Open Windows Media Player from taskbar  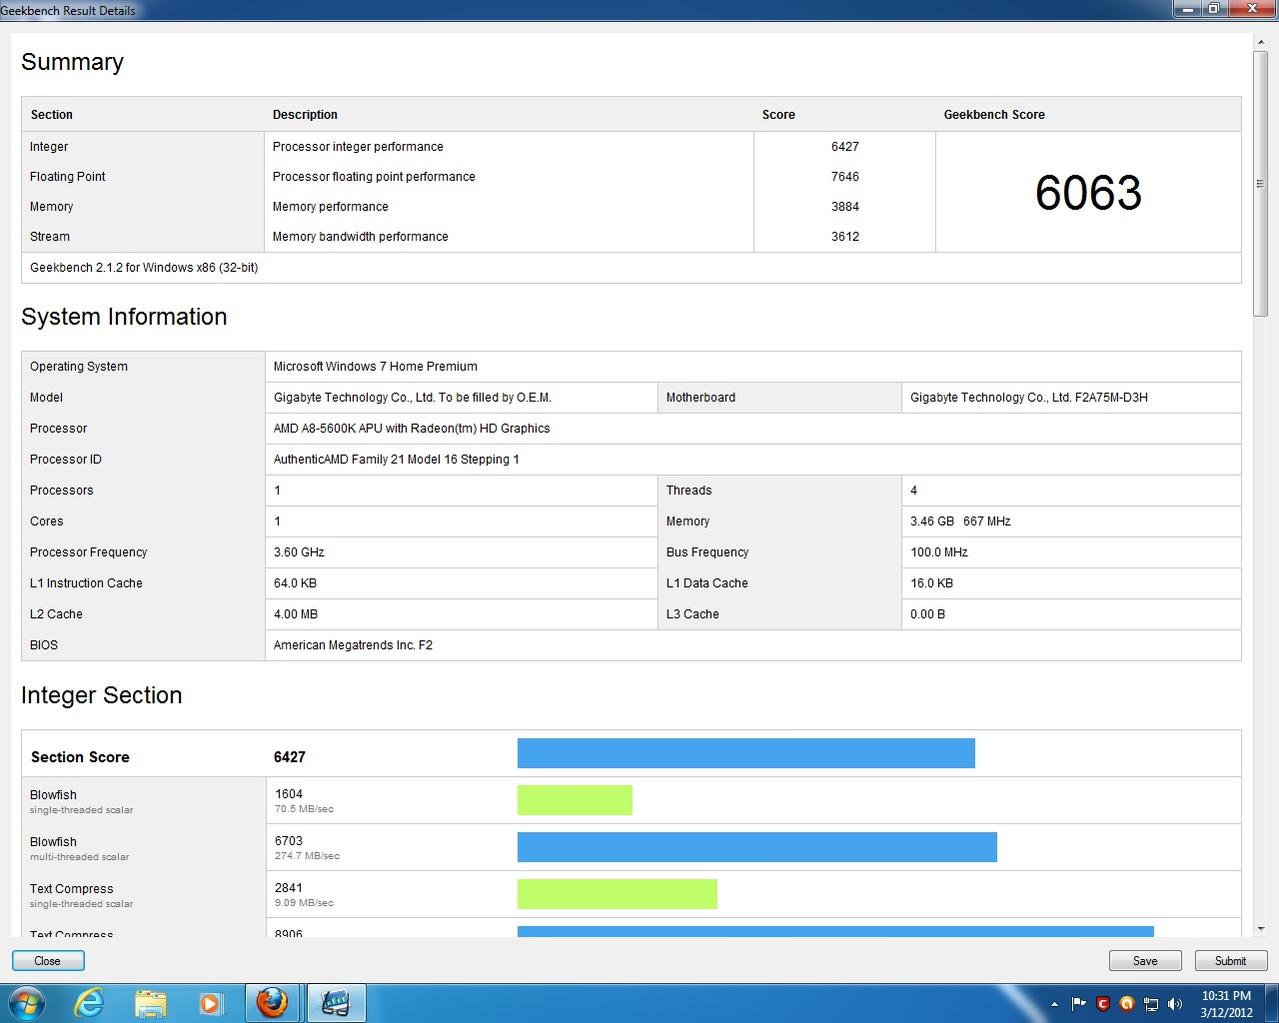pyautogui.click(x=210, y=1003)
